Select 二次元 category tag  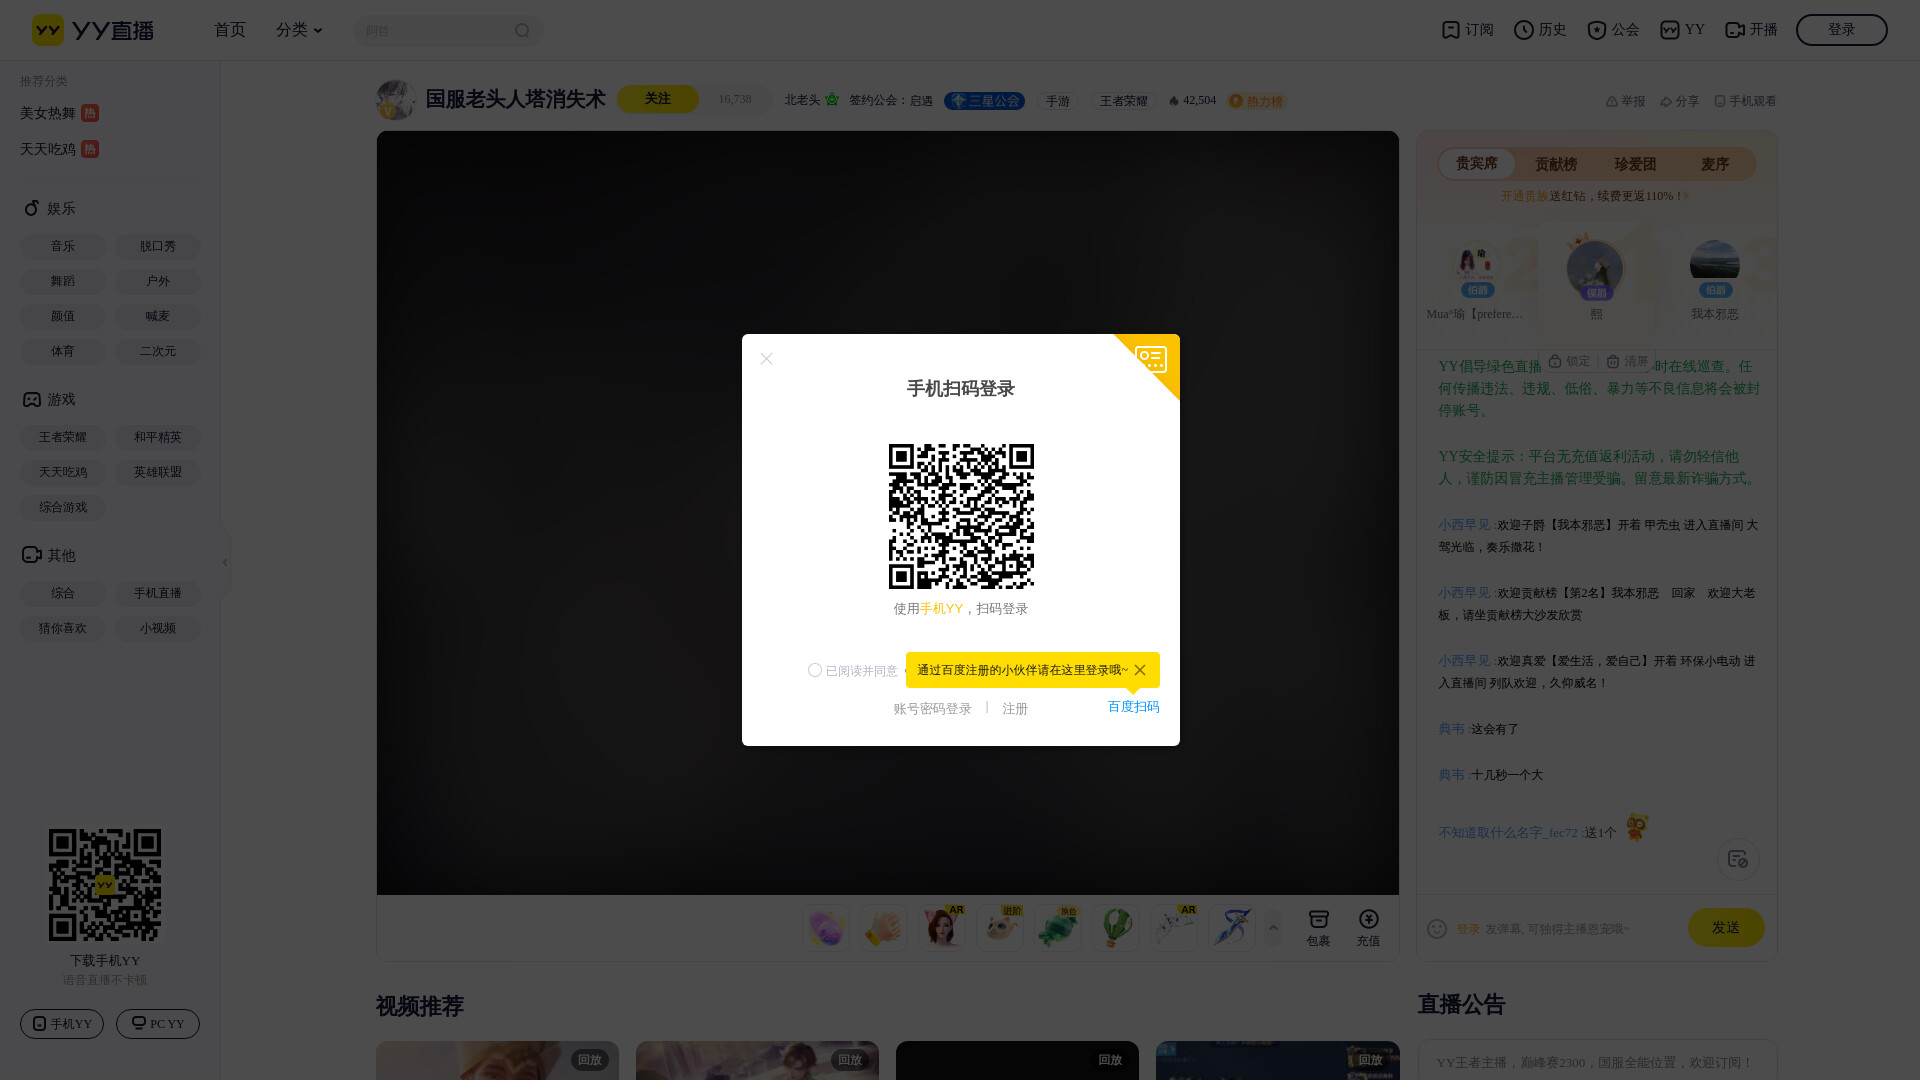coord(158,352)
